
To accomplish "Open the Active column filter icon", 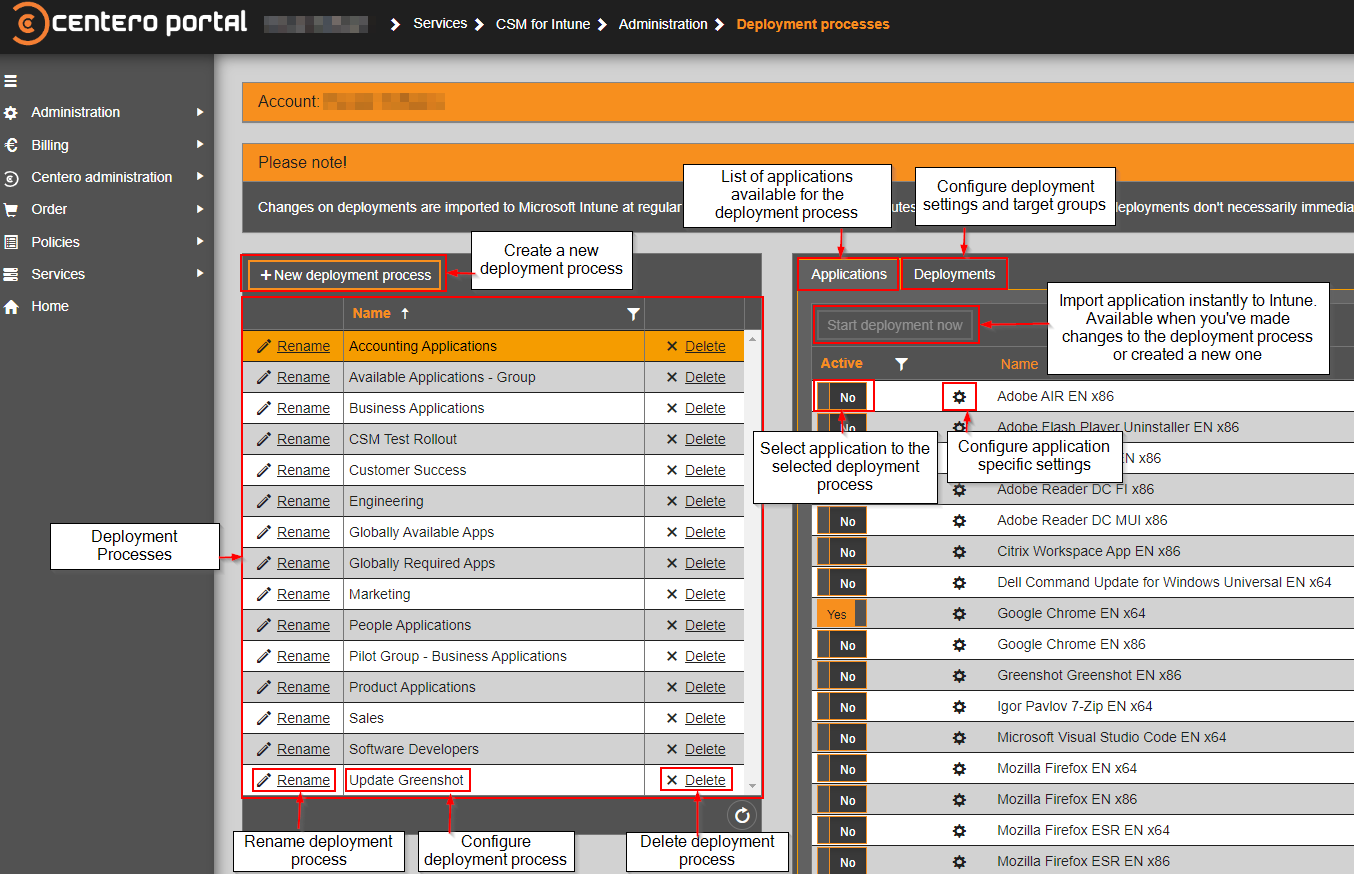I will coord(901,364).
